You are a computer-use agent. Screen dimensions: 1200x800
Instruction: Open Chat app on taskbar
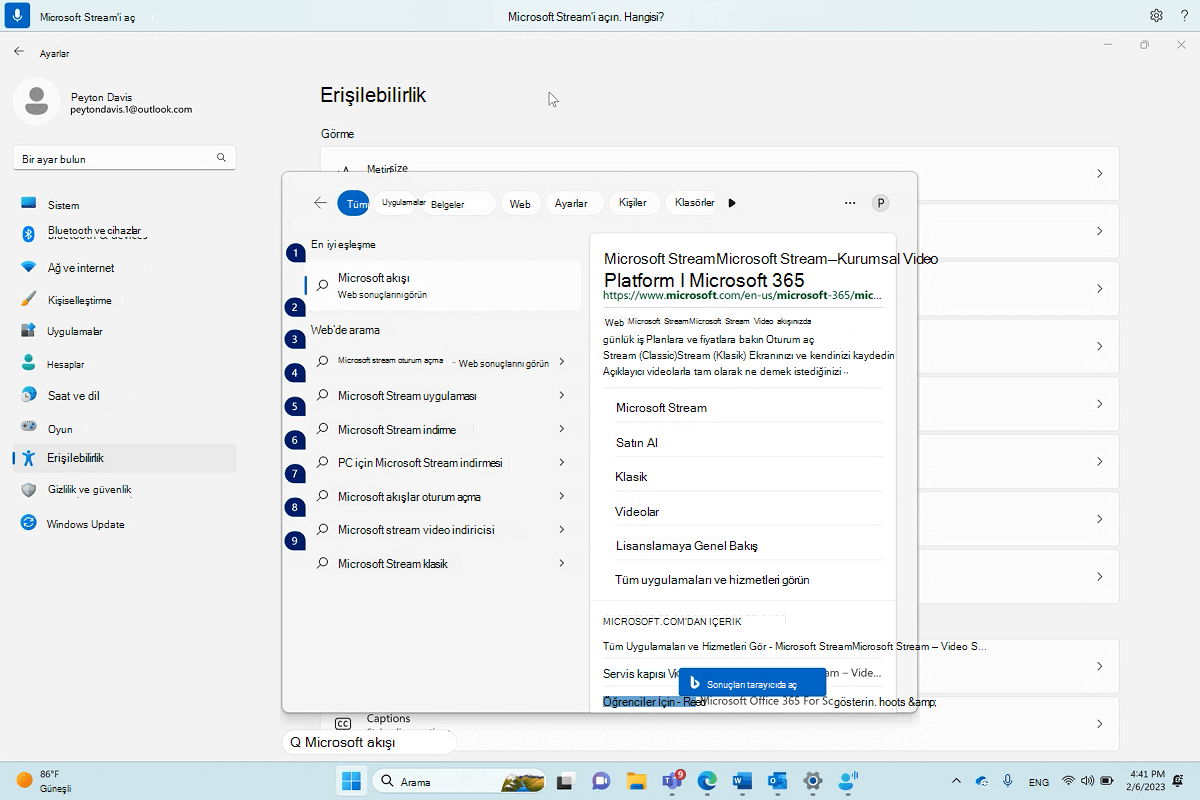(601, 780)
